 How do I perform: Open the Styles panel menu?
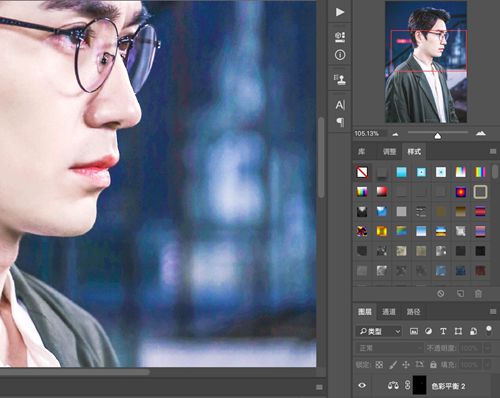coord(493,152)
